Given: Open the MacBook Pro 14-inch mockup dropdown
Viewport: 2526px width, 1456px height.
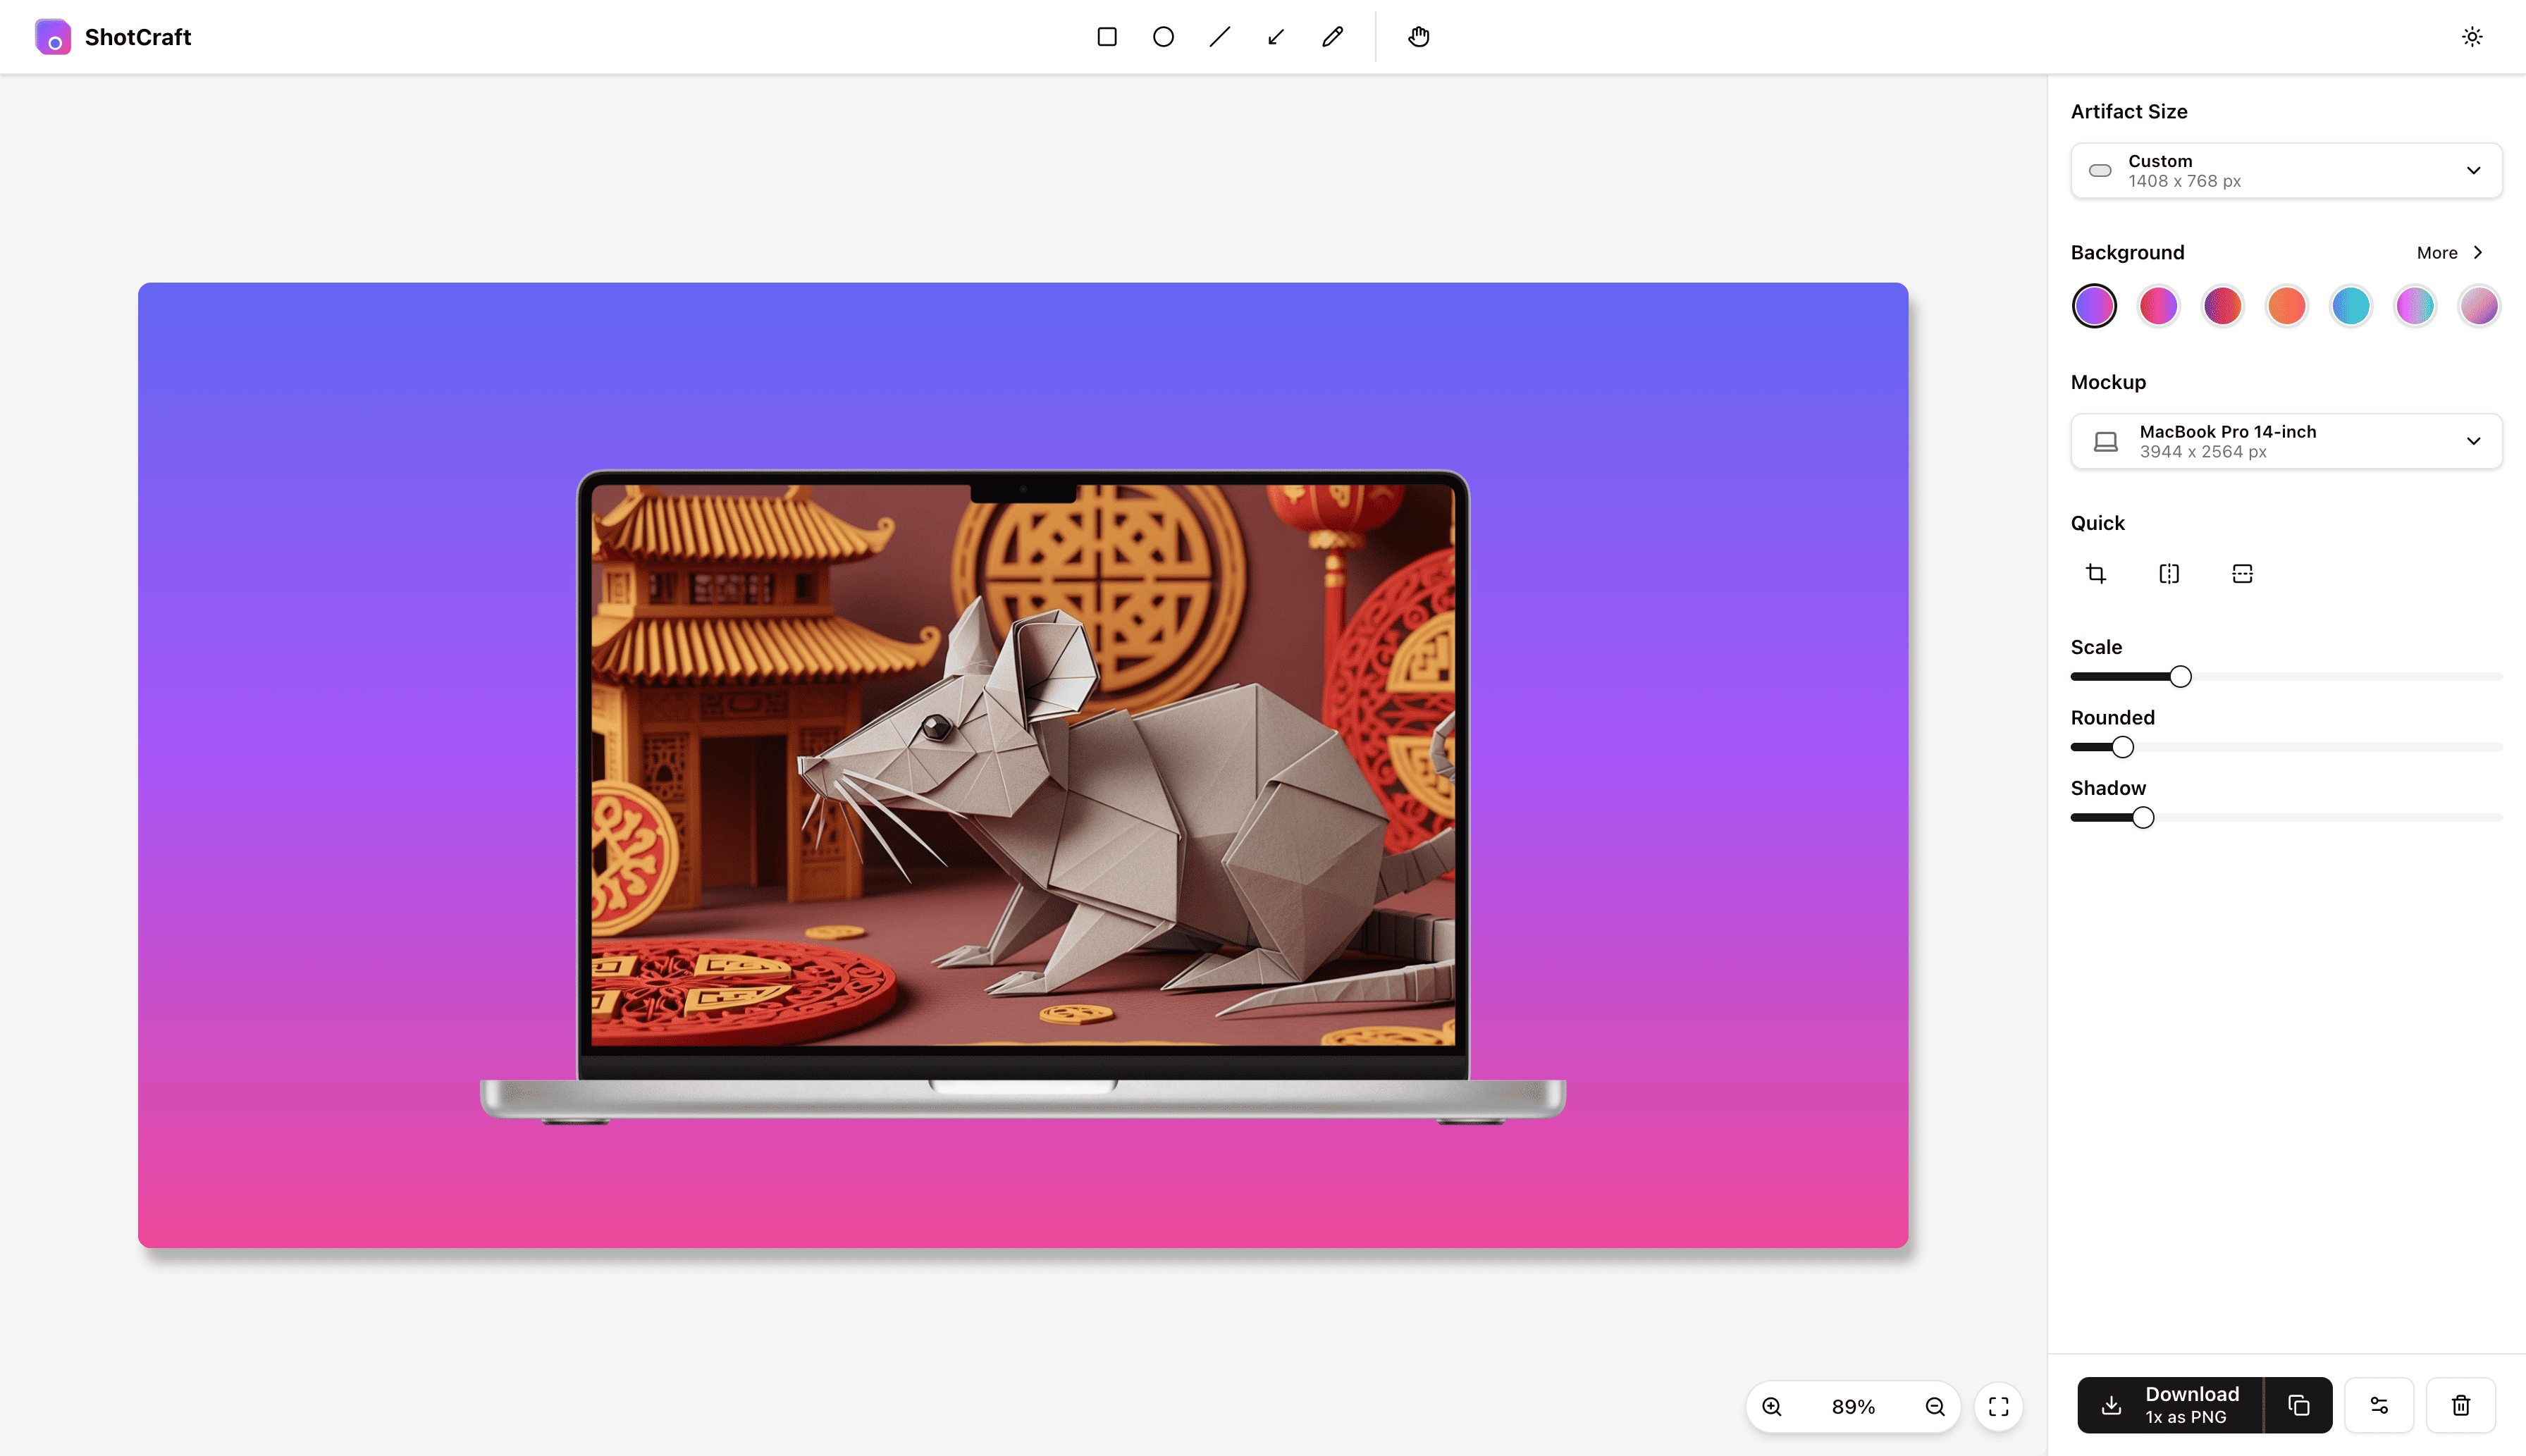Looking at the screenshot, I should click(2286, 441).
